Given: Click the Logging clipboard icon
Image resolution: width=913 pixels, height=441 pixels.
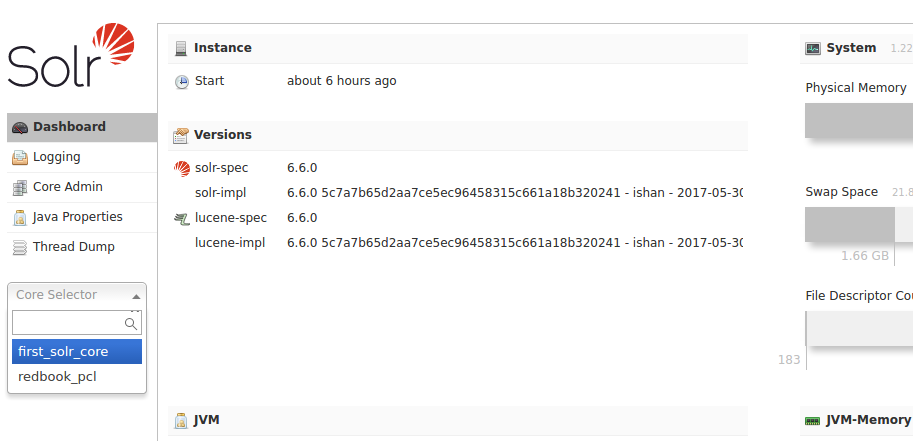Looking at the screenshot, I should coord(20,157).
